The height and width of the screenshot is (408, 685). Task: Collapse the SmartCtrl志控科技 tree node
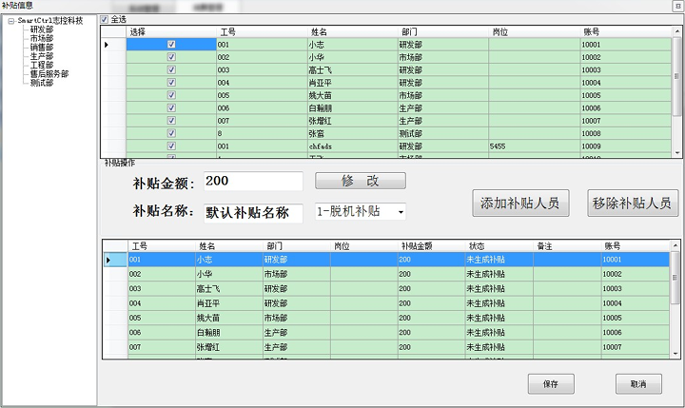9,20
